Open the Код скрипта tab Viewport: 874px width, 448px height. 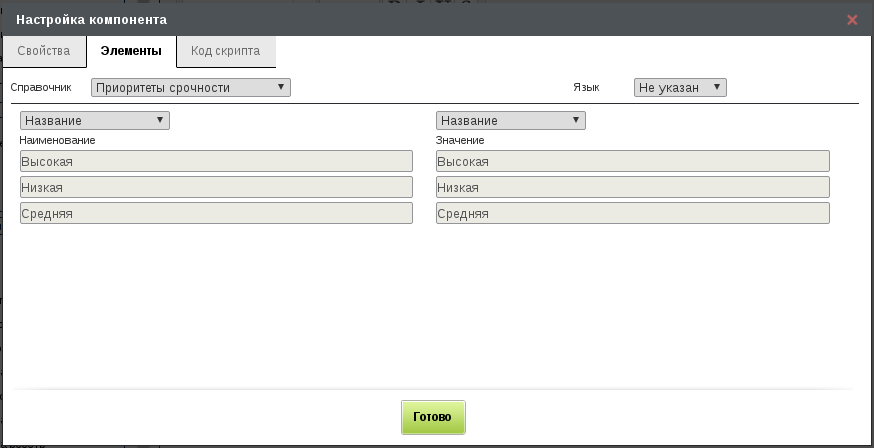(226, 51)
